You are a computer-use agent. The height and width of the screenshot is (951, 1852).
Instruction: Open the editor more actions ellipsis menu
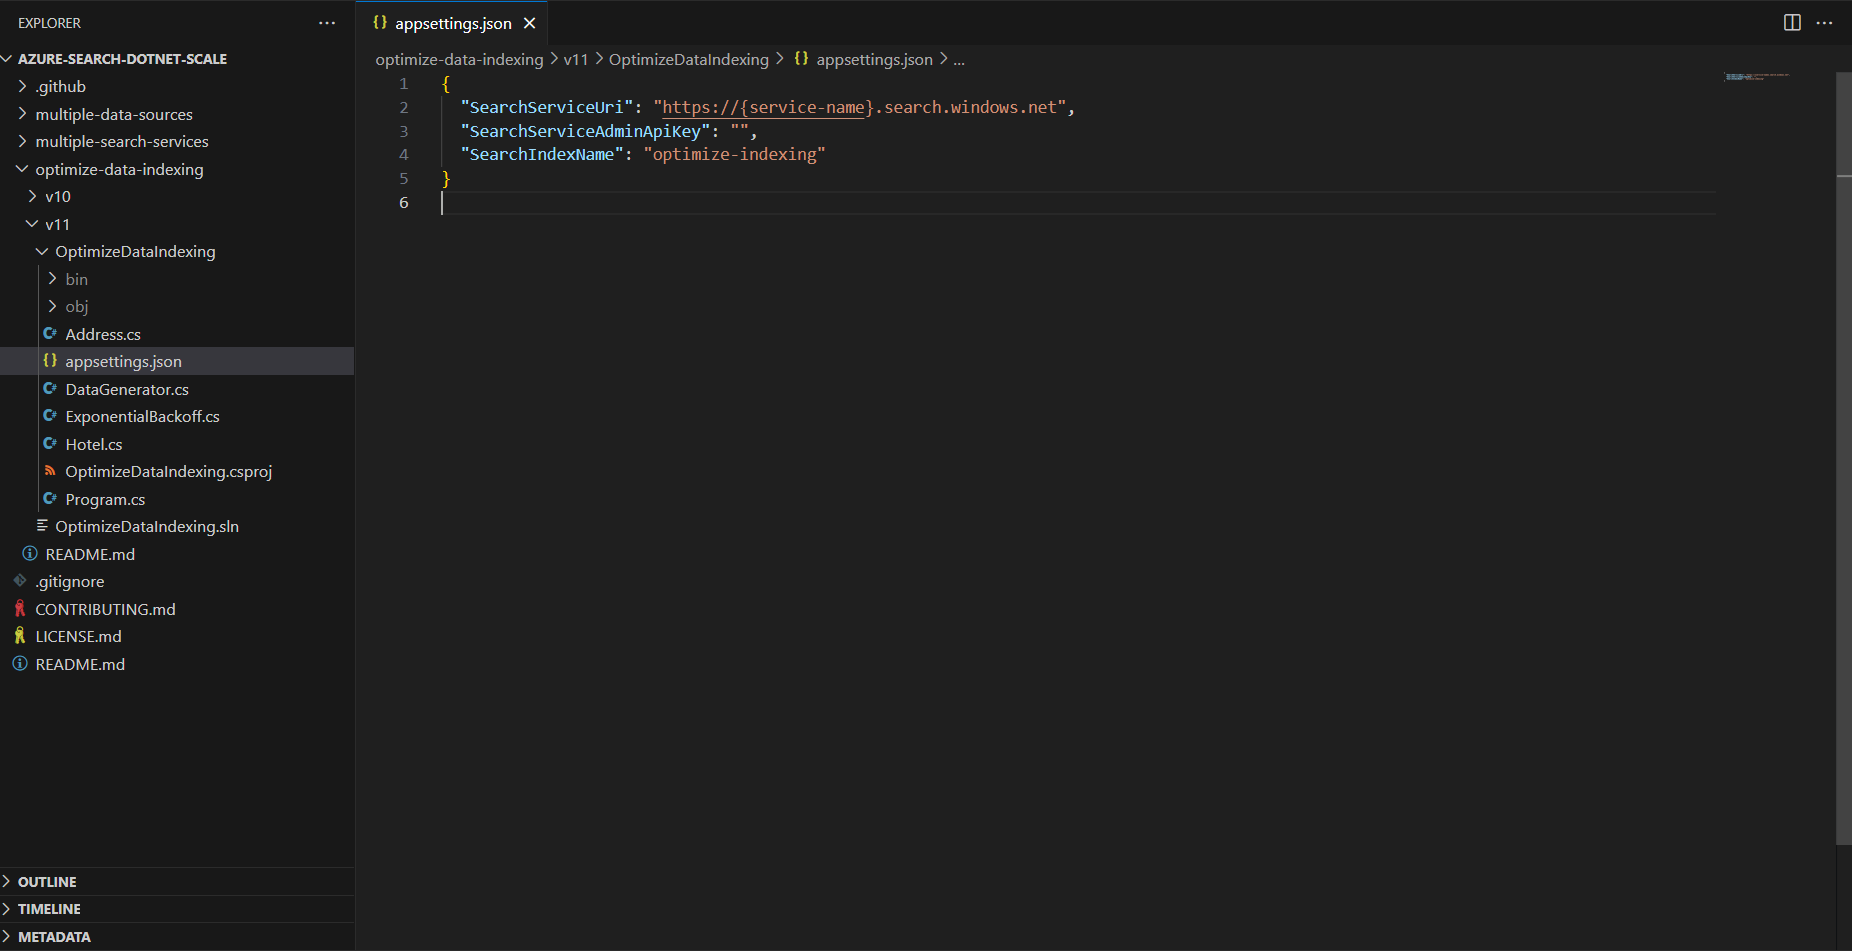(1825, 22)
